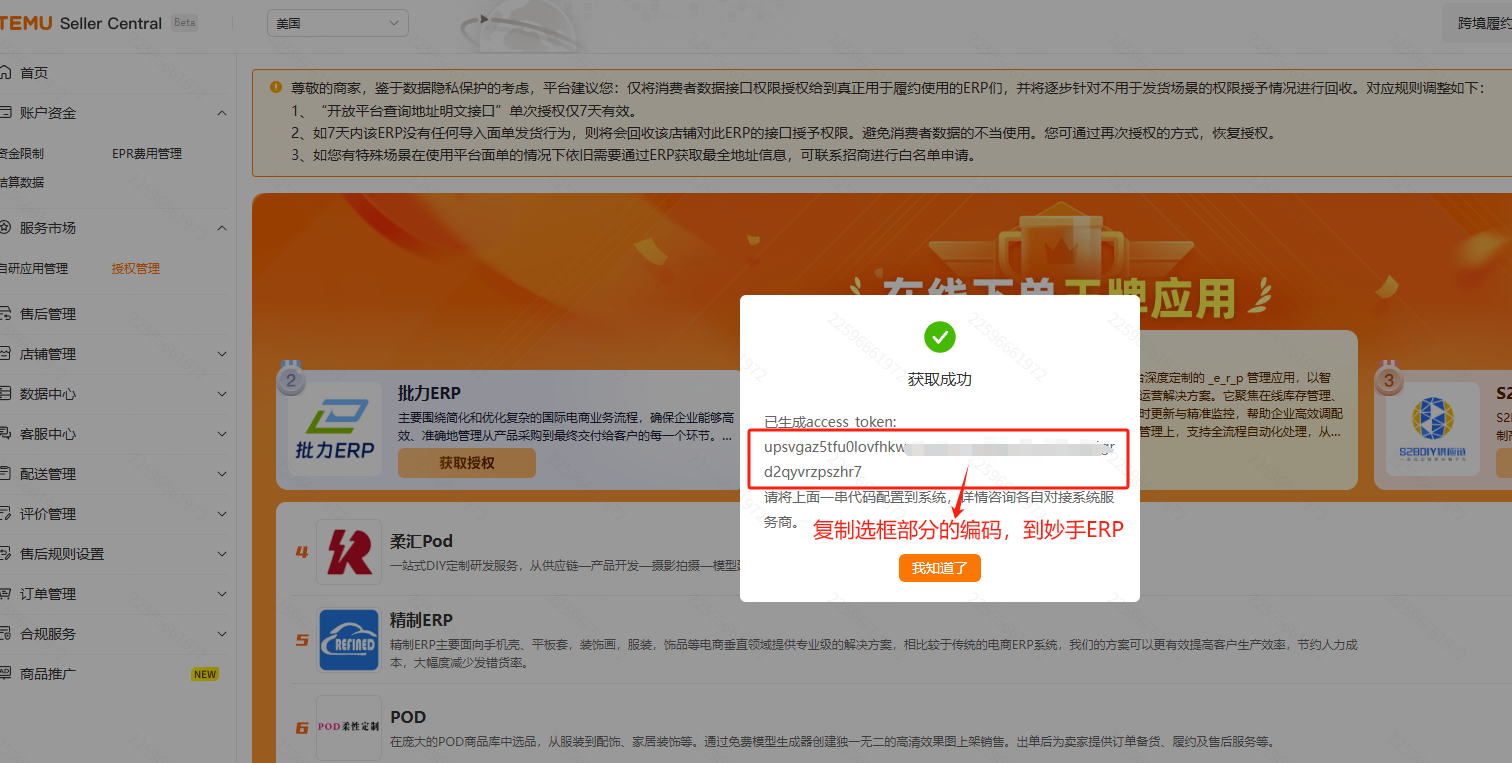
Task: Click the Beta badge by Seller Central
Action: coord(184,23)
